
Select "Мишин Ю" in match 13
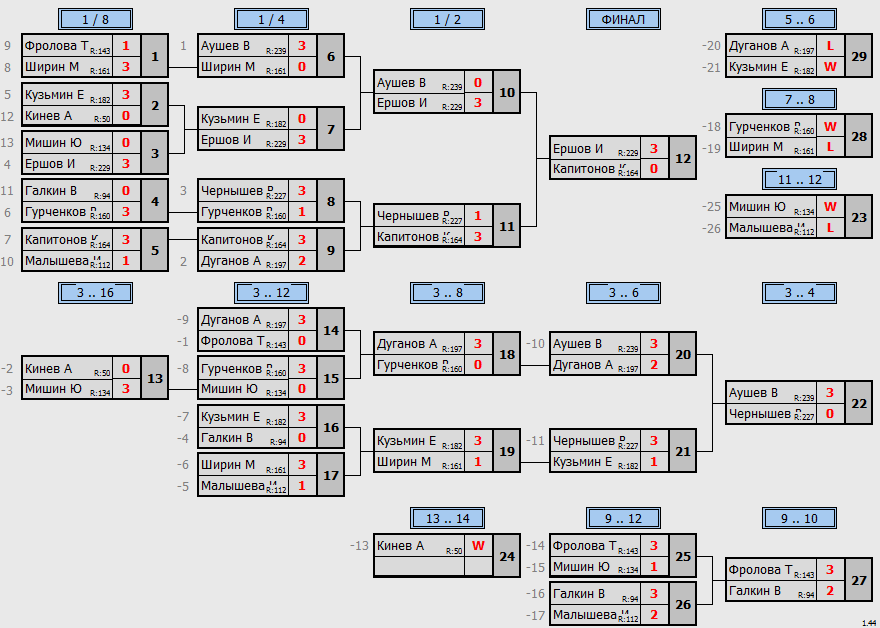click(53, 389)
